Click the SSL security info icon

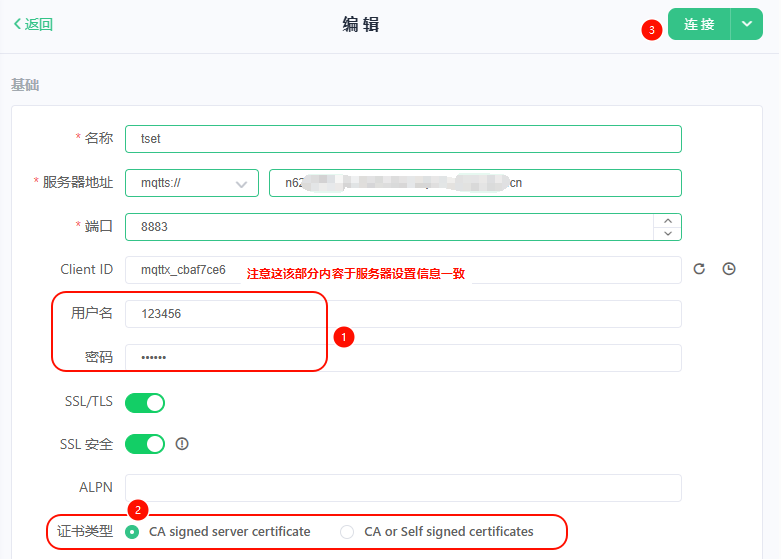(x=182, y=444)
